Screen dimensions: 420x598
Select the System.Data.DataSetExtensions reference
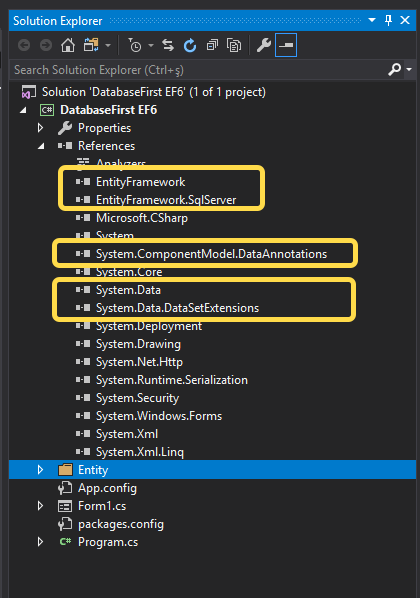(x=177, y=308)
